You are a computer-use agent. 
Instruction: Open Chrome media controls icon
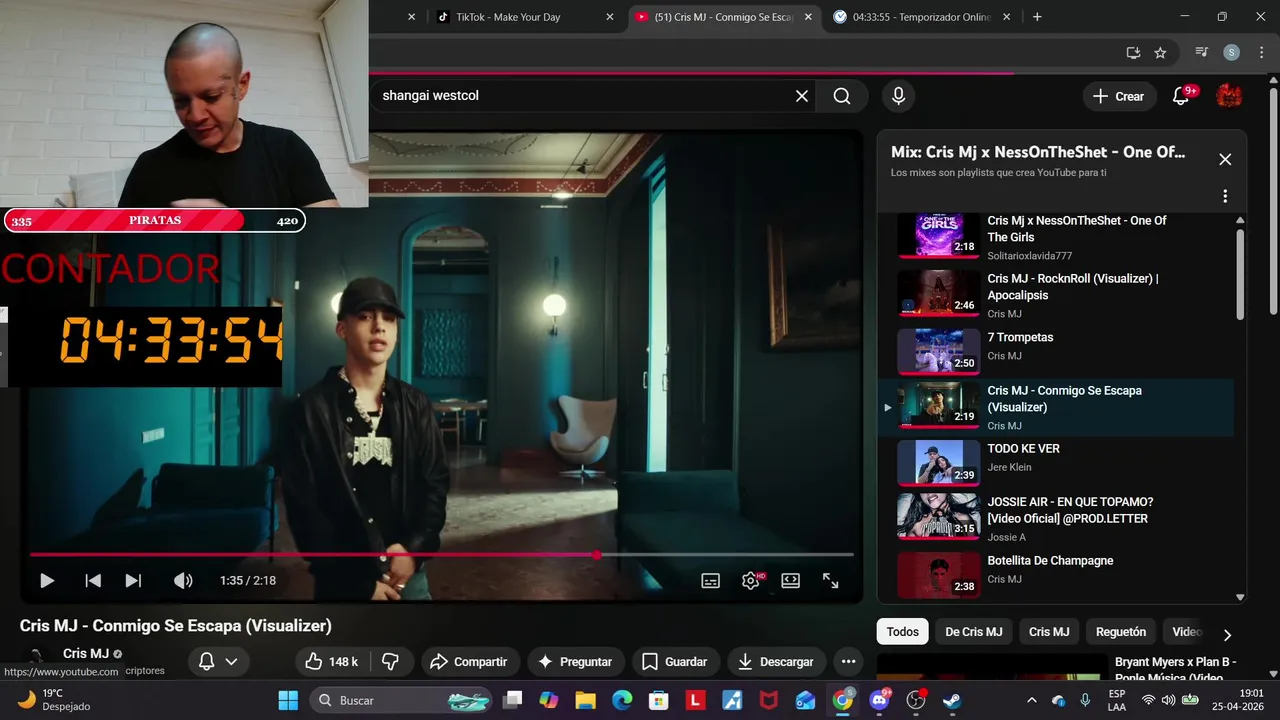click(1202, 53)
